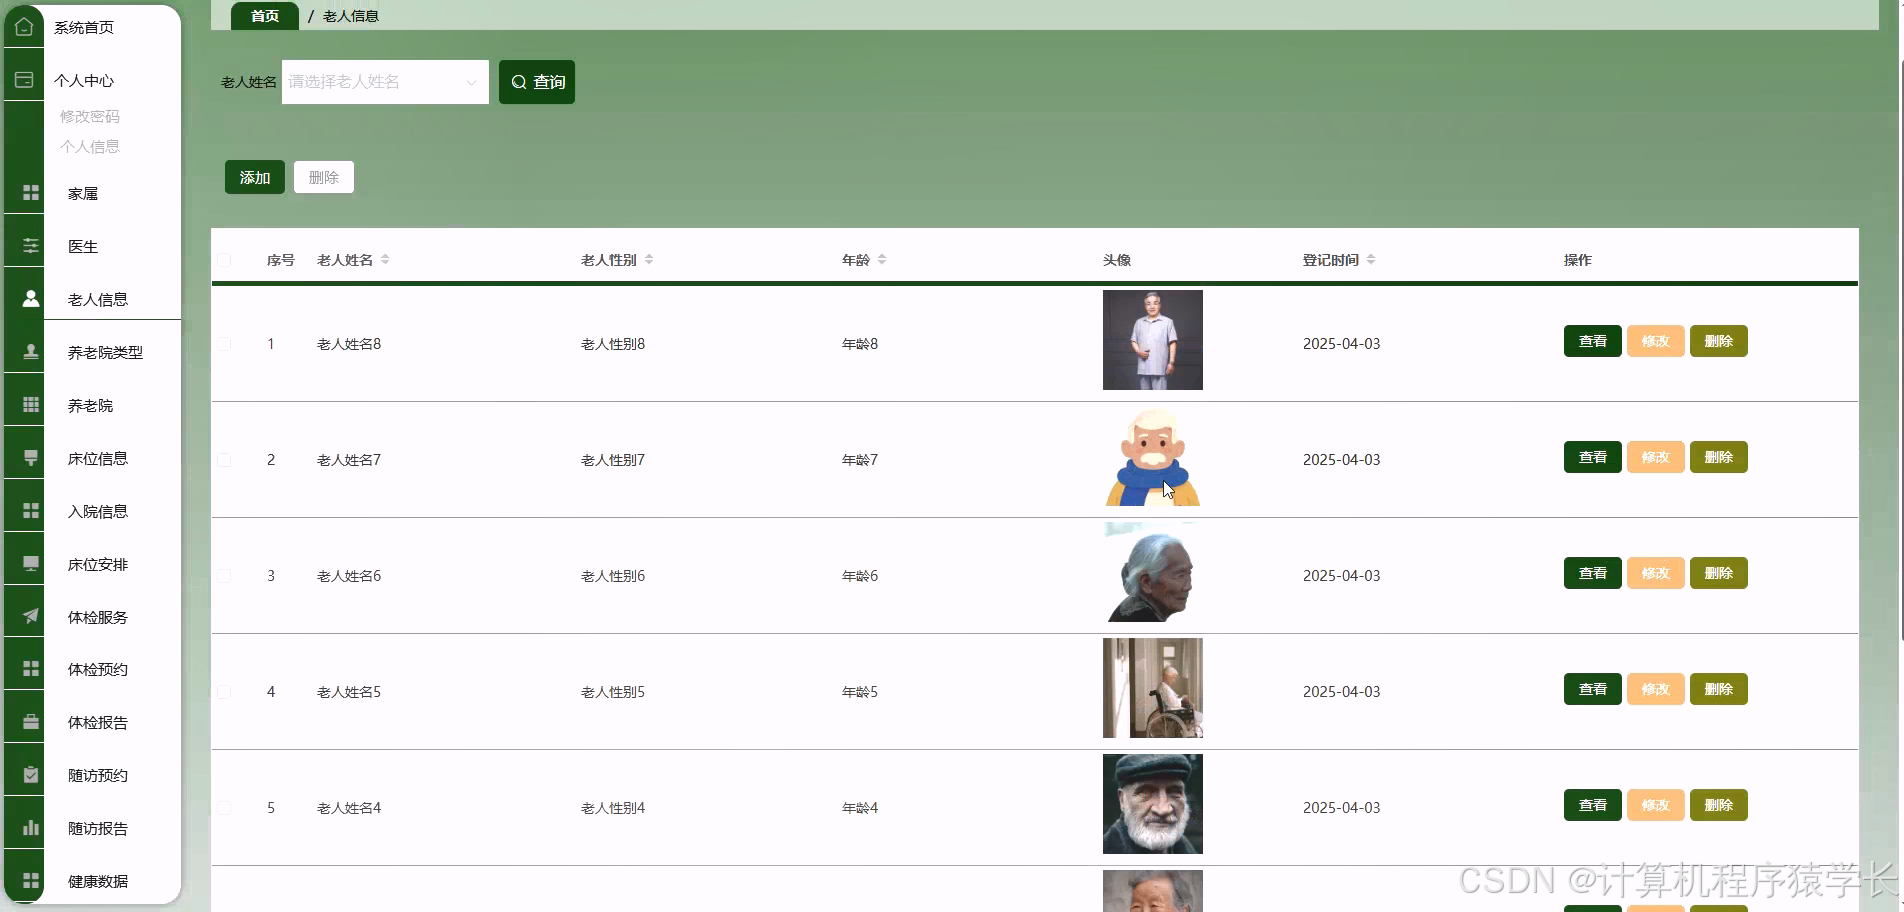The height and width of the screenshot is (912, 1904).
Task: Sort the table by 登记时间 column arrows
Action: point(1371,259)
